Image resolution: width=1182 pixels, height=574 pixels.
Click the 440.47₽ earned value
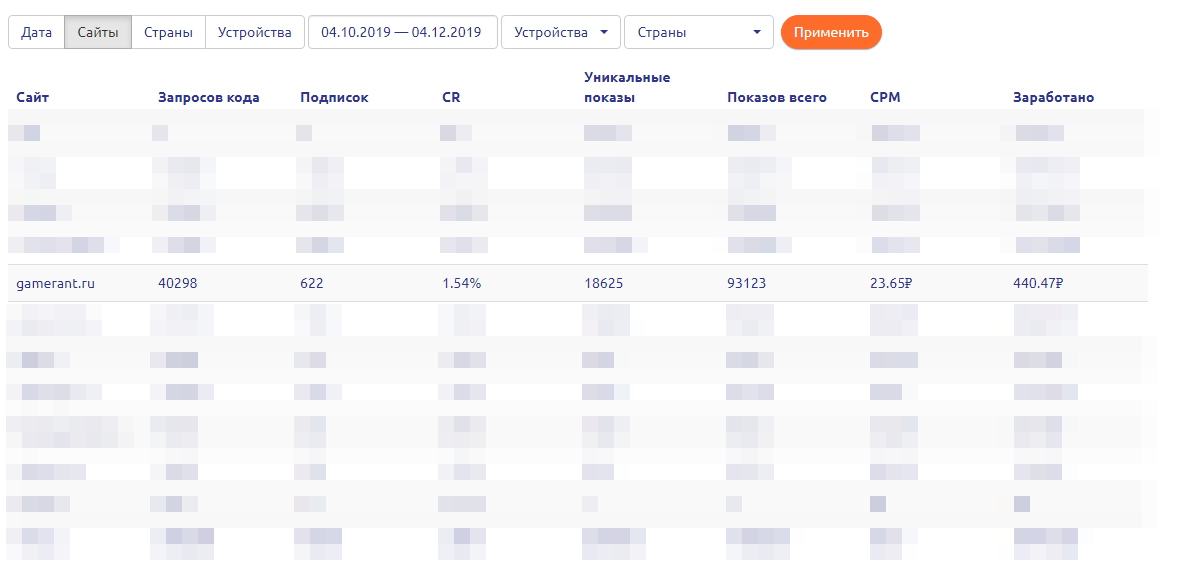click(1037, 283)
